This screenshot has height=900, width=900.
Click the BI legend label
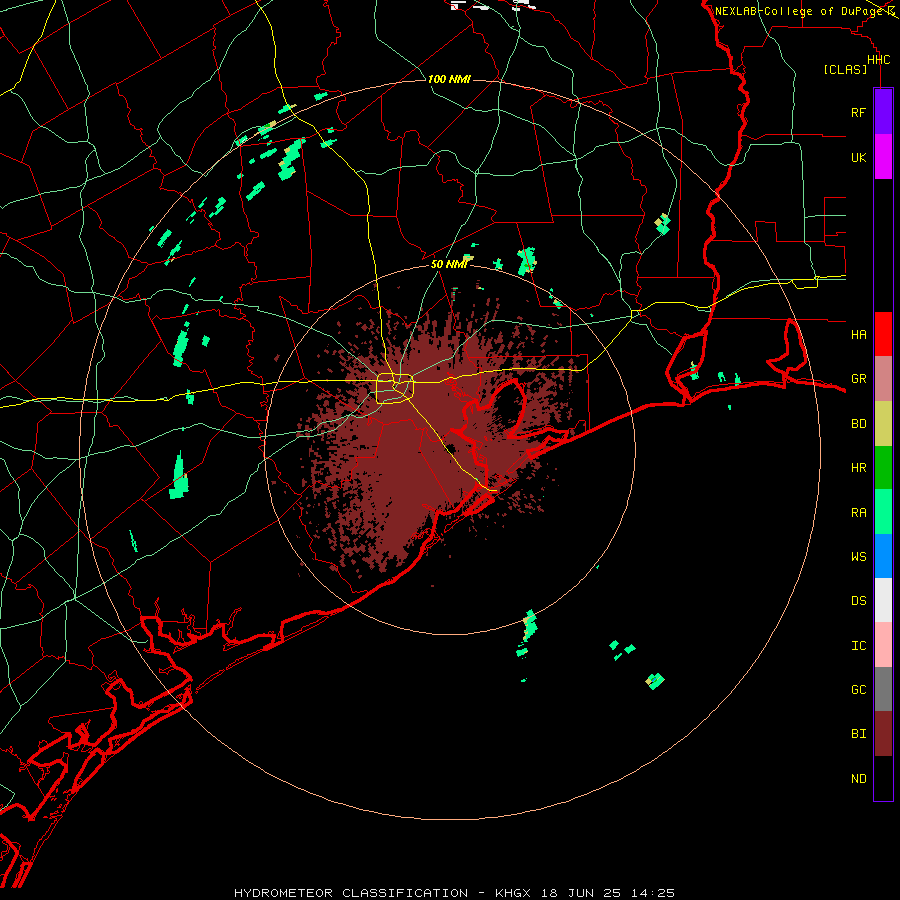point(858,734)
